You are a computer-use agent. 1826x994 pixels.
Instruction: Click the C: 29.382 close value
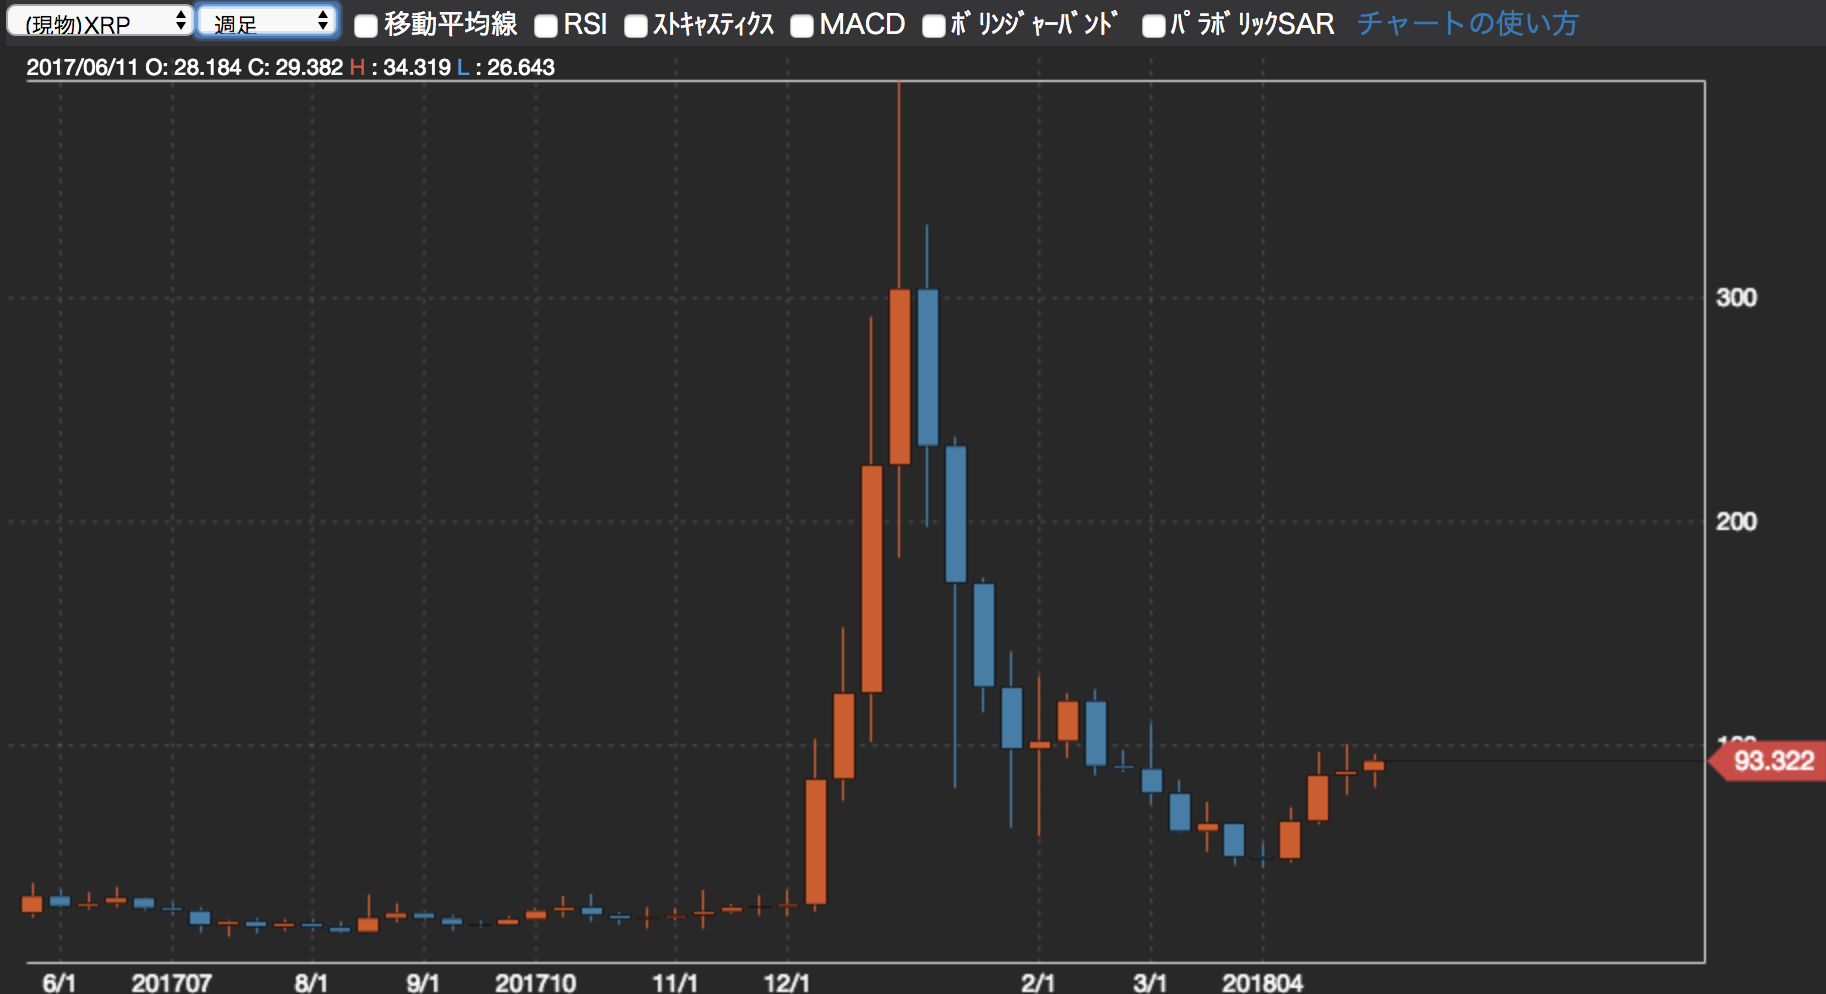click(x=295, y=68)
